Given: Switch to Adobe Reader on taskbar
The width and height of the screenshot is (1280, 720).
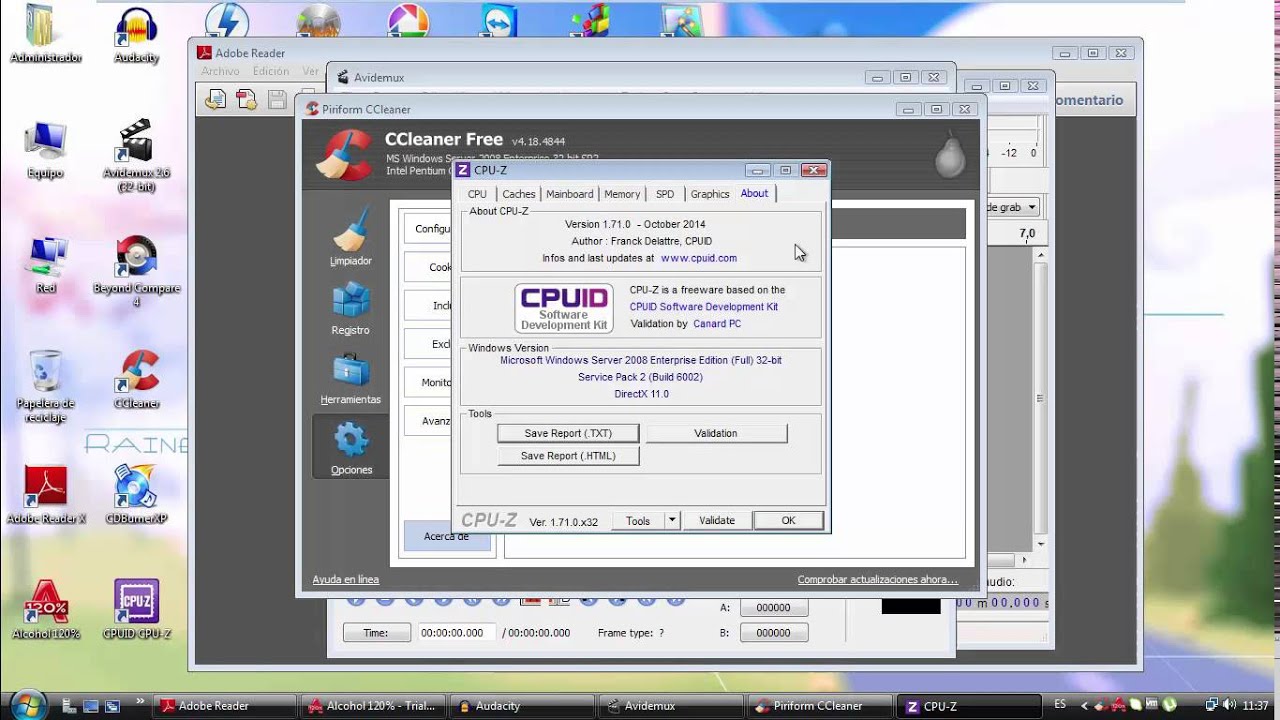Looking at the screenshot, I should click(x=227, y=706).
